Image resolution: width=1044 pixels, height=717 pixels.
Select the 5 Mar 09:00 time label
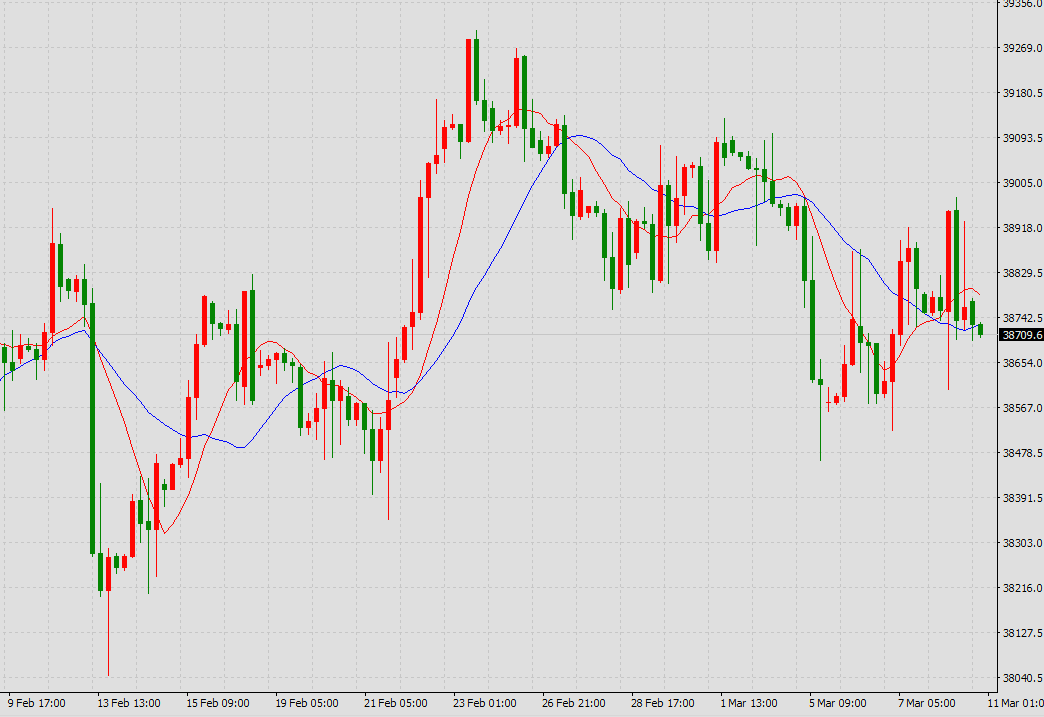[839, 703]
